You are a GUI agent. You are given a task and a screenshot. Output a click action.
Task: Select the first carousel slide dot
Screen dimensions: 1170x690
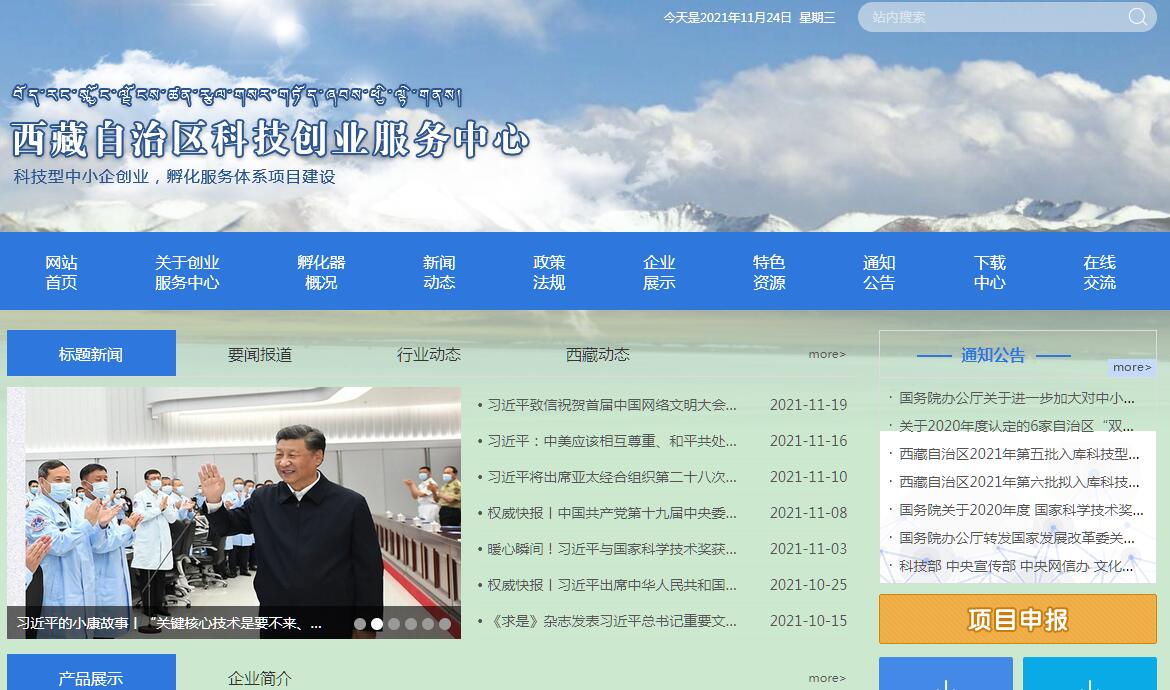coord(360,624)
